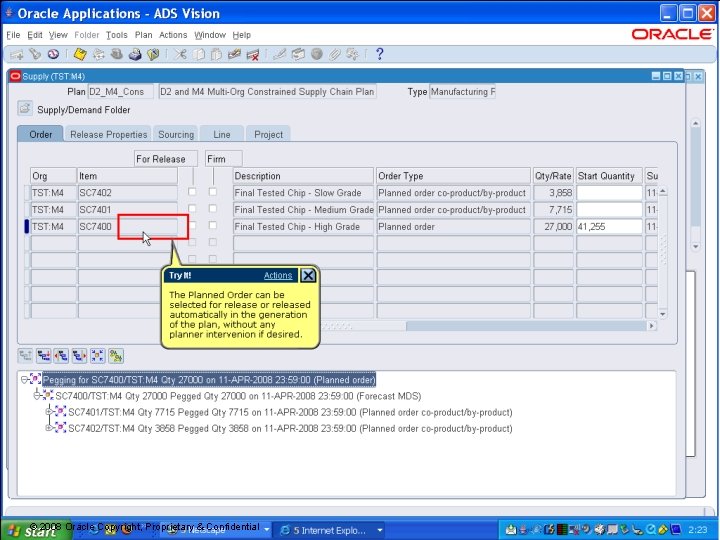
Task: Open the Tools menu
Action: coord(117,35)
